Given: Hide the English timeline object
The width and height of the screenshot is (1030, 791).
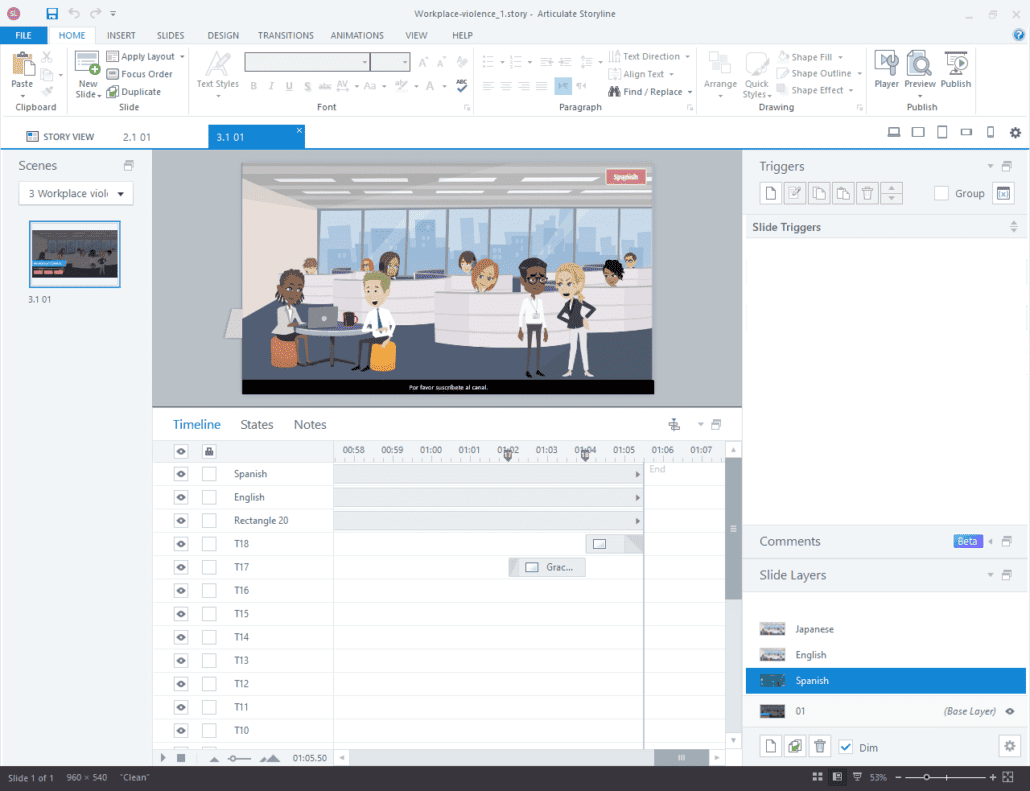Looking at the screenshot, I should click(181, 497).
